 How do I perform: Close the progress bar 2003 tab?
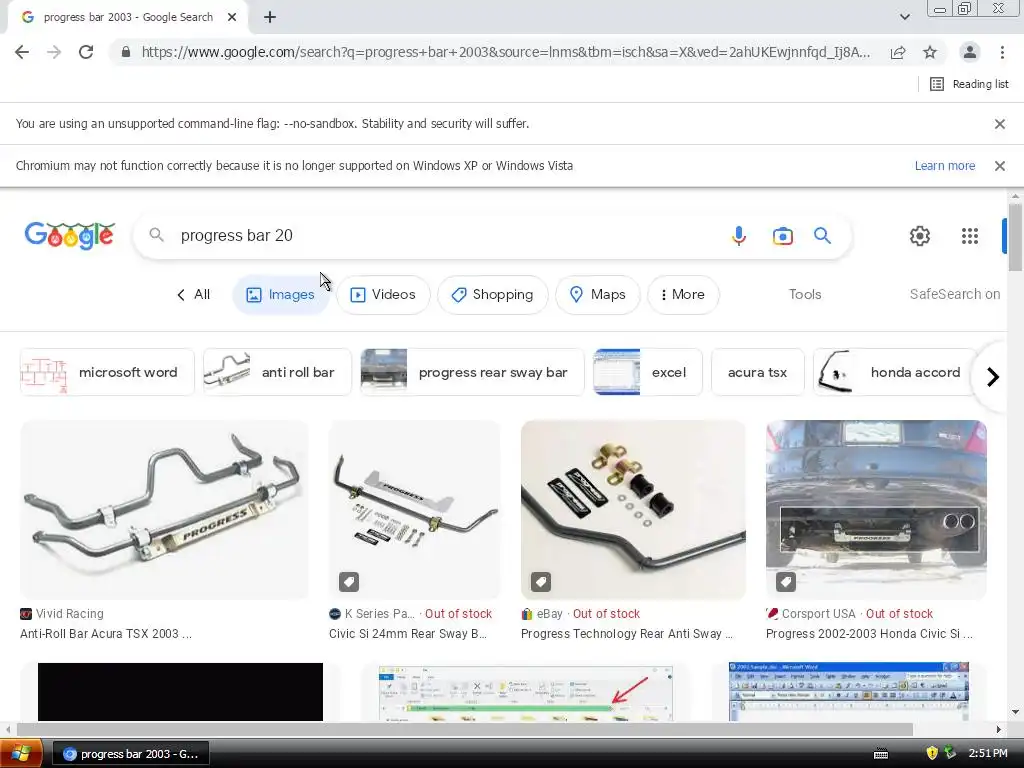[x=232, y=17]
